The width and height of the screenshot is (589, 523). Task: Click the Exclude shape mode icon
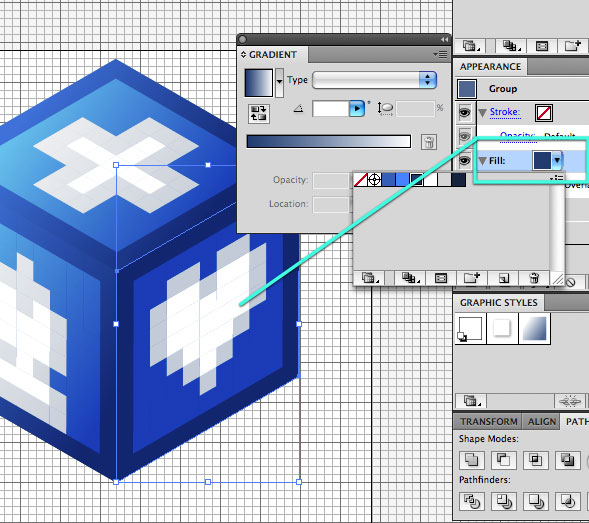tap(567, 460)
